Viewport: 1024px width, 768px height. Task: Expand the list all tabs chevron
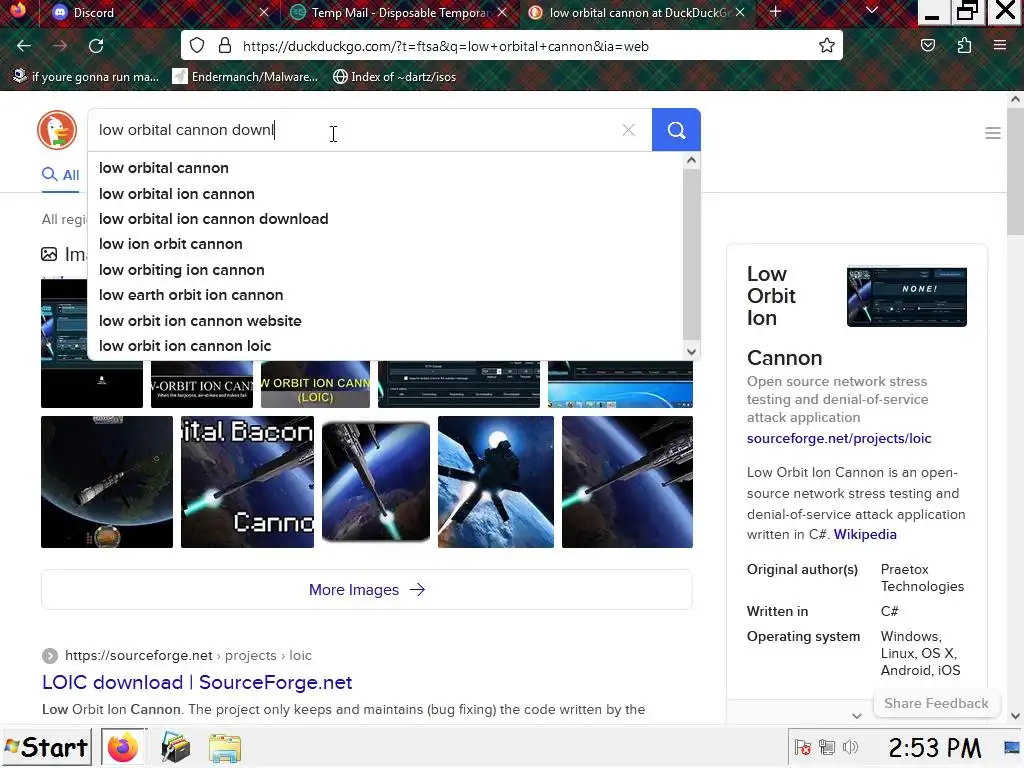[x=871, y=10]
